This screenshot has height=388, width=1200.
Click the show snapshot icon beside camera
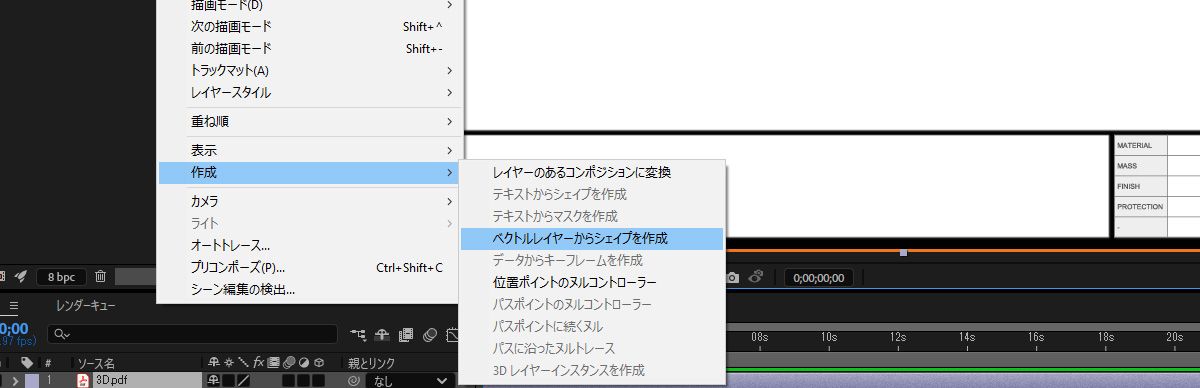pyautogui.click(x=757, y=277)
